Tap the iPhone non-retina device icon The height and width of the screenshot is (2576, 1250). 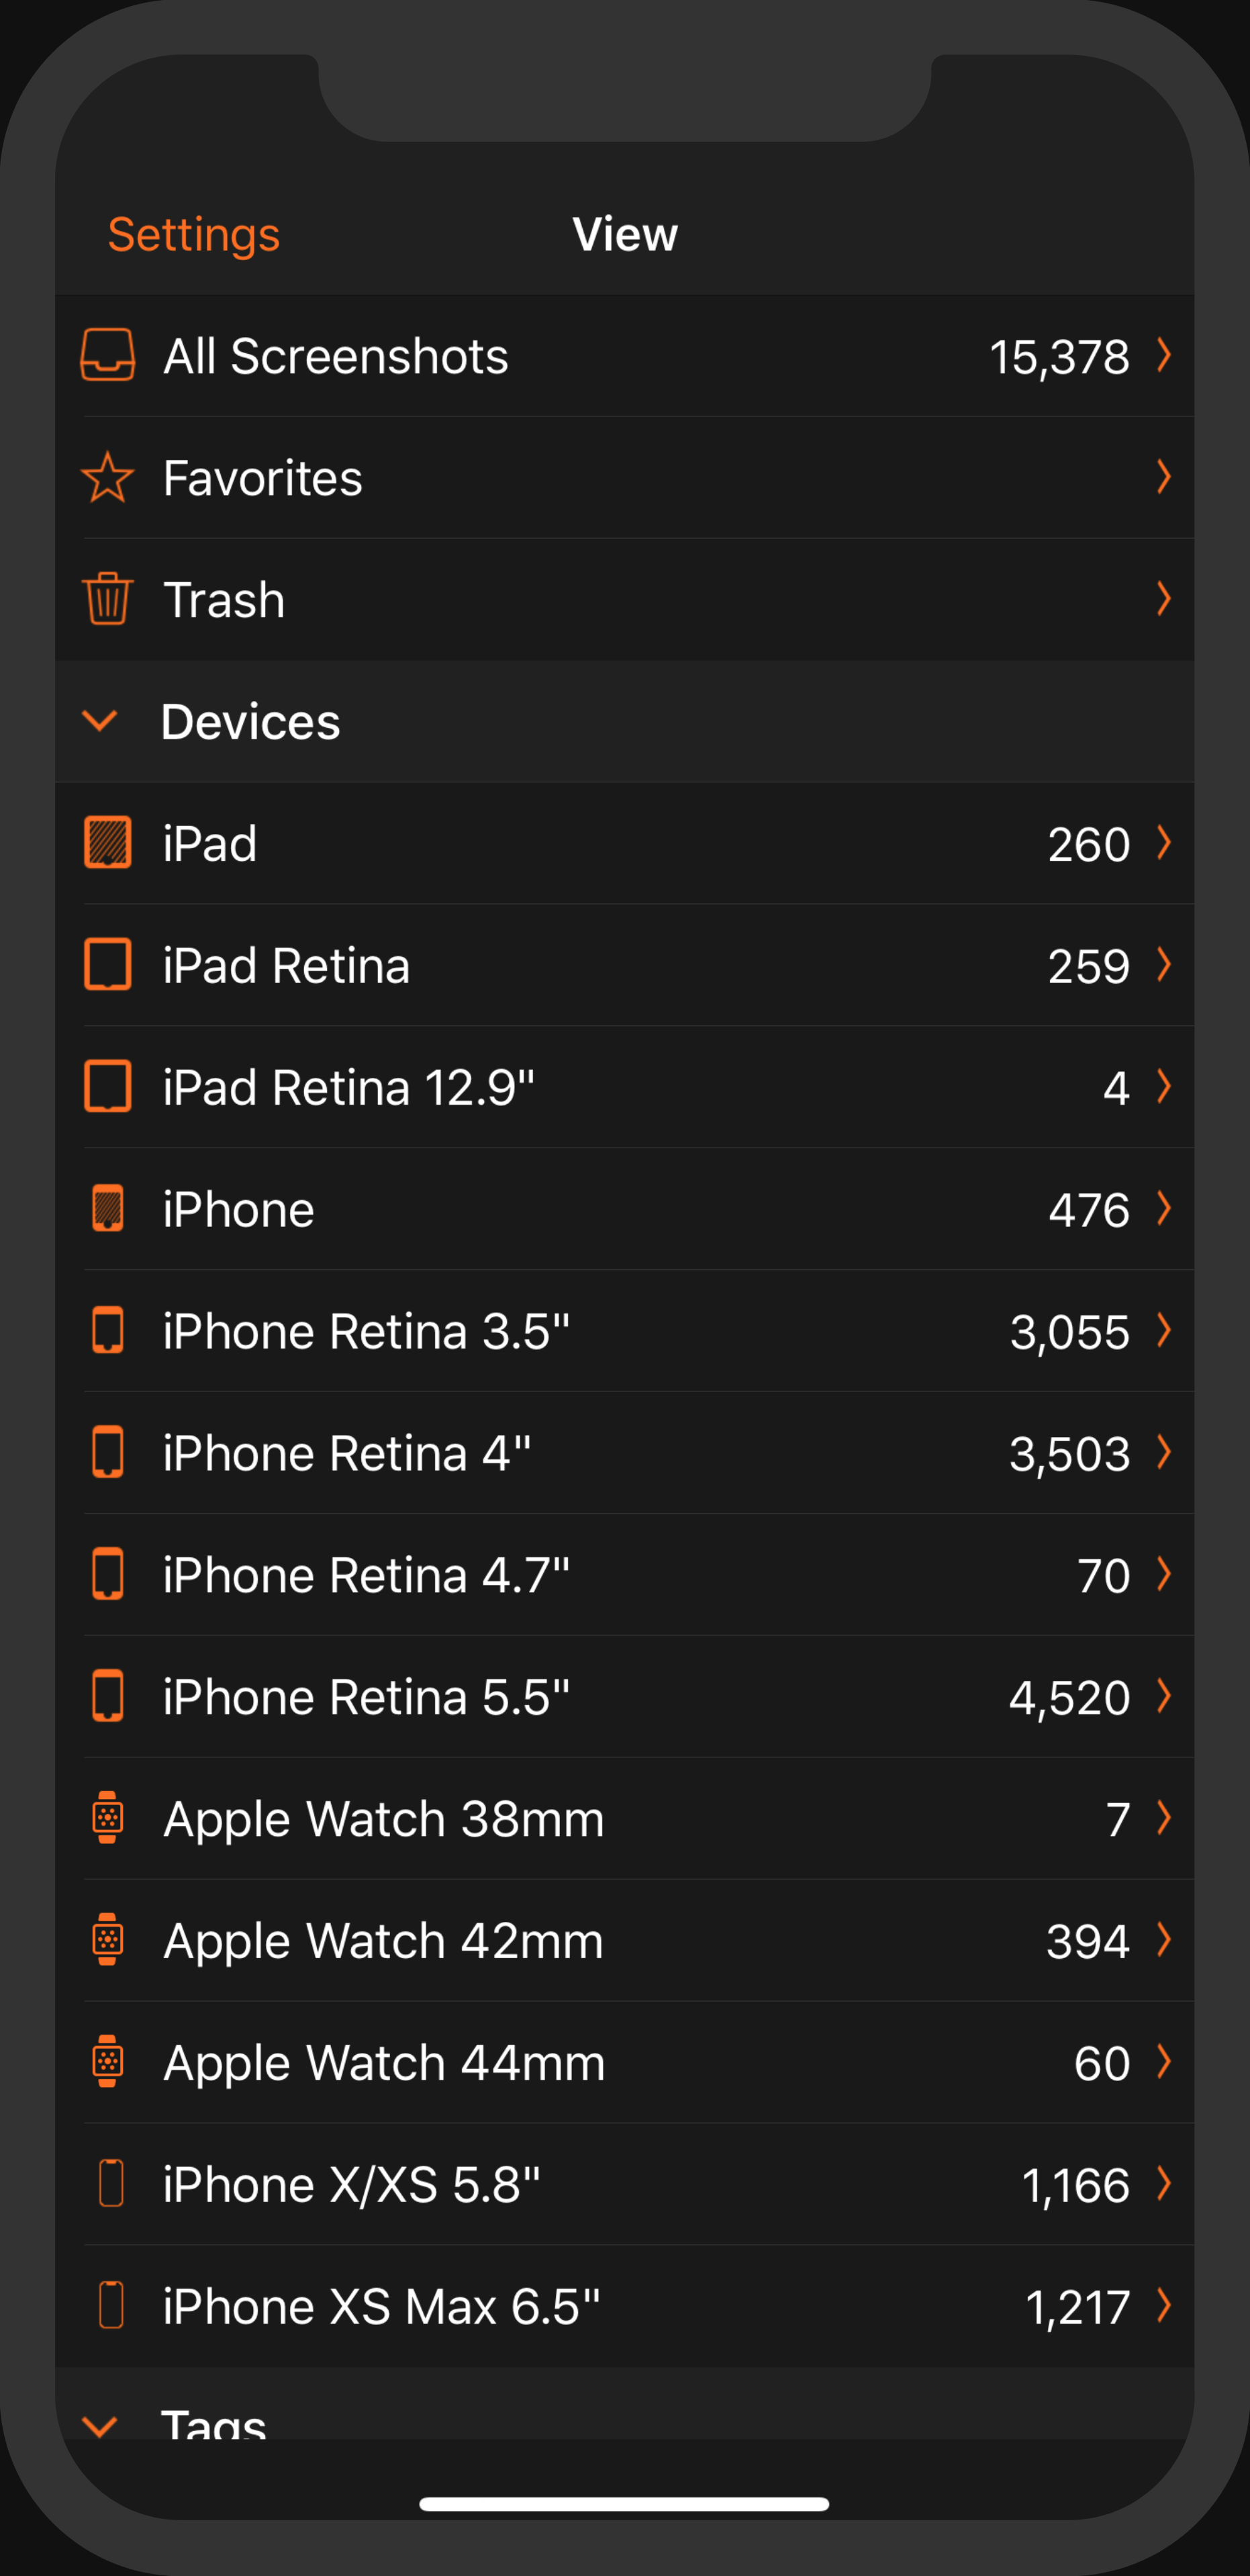tap(107, 1209)
